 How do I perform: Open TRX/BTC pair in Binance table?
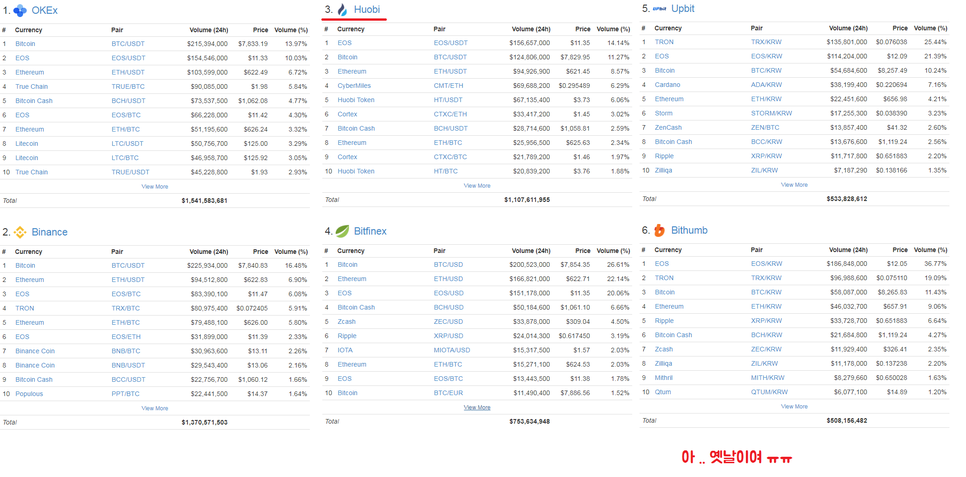pyautogui.click(x=125, y=308)
